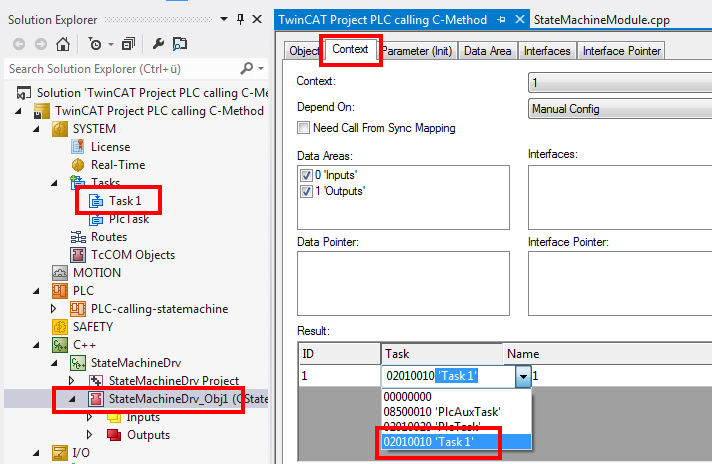712x464 pixels.
Task: Select PLC-calling-statemachine project
Action: tap(159, 309)
